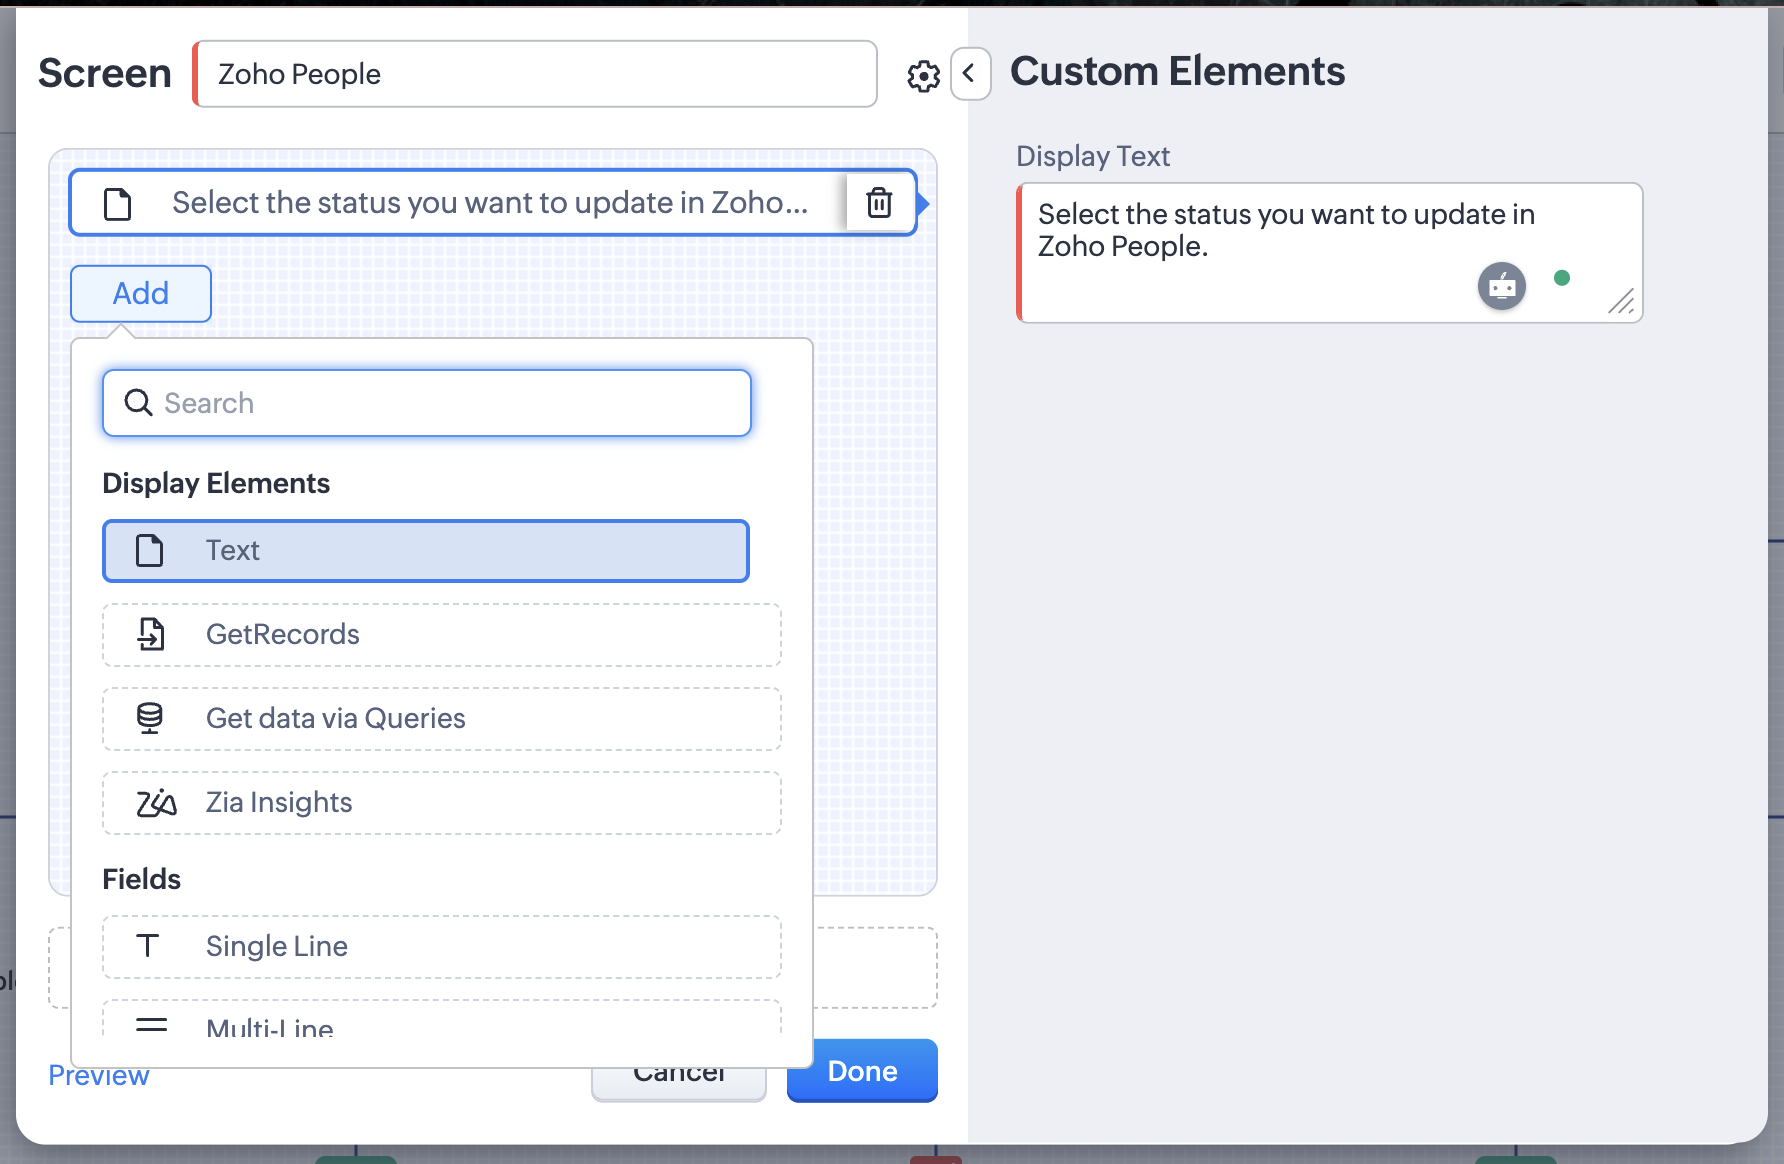Click the Single Line field T icon
The width and height of the screenshot is (1784, 1164).
(148, 946)
